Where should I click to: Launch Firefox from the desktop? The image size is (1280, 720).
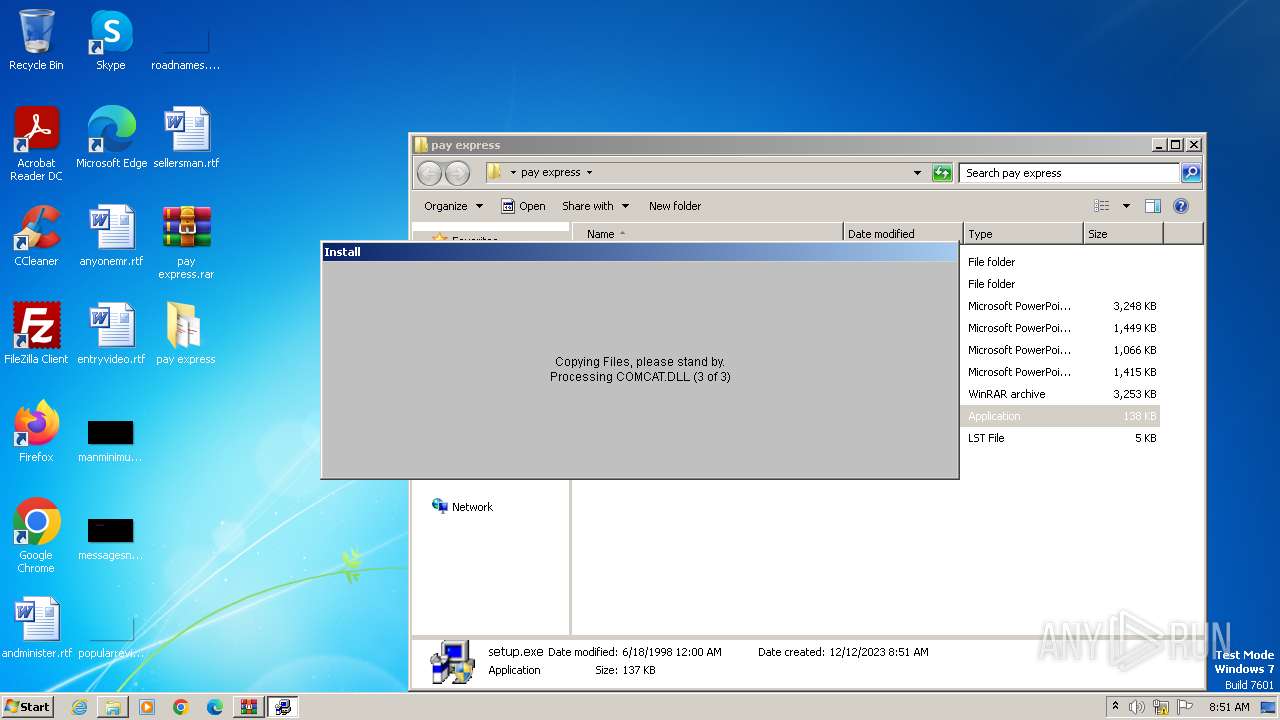click(x=36, y=432)
